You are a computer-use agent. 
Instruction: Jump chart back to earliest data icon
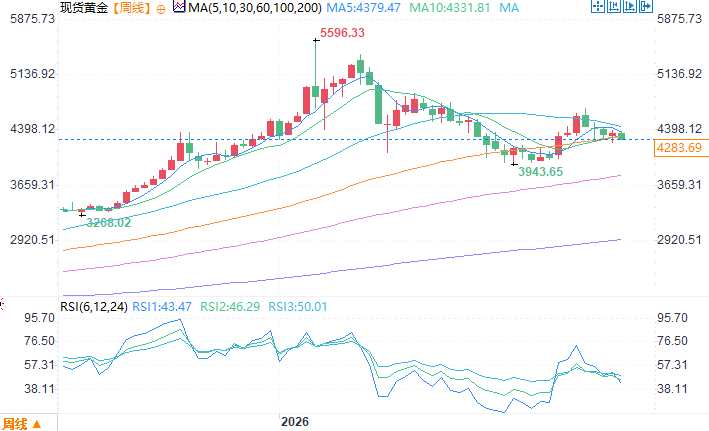(x=614, y=6)
